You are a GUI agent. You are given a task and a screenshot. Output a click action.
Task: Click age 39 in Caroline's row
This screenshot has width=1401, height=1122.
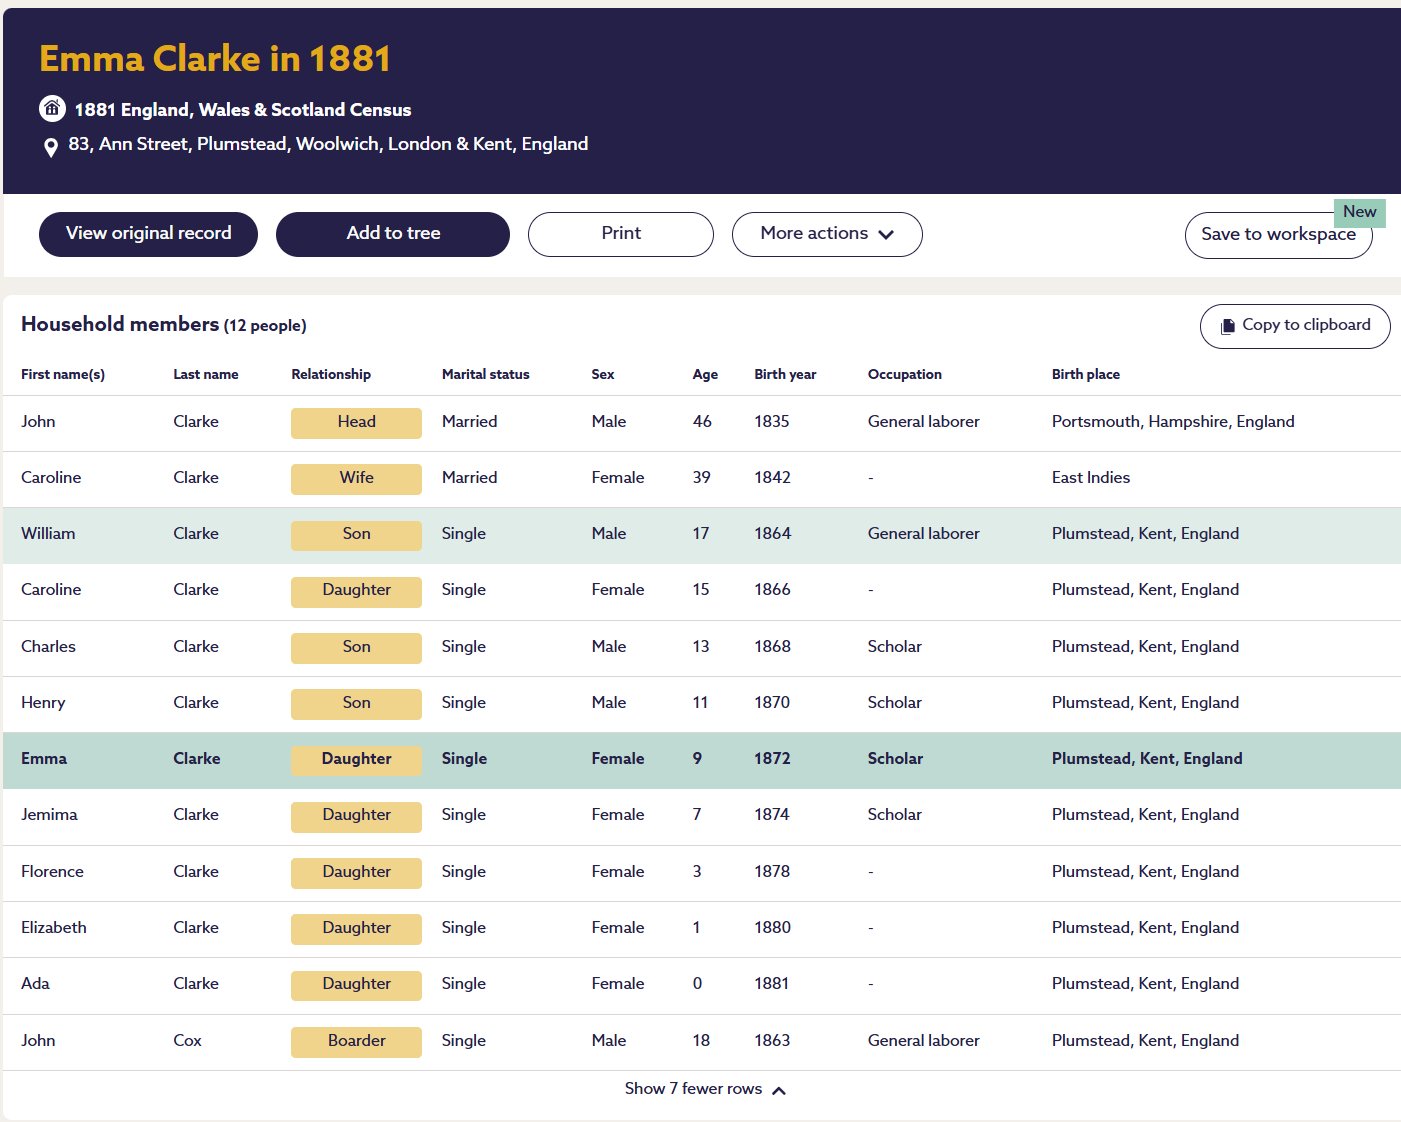tap(702, 478)
